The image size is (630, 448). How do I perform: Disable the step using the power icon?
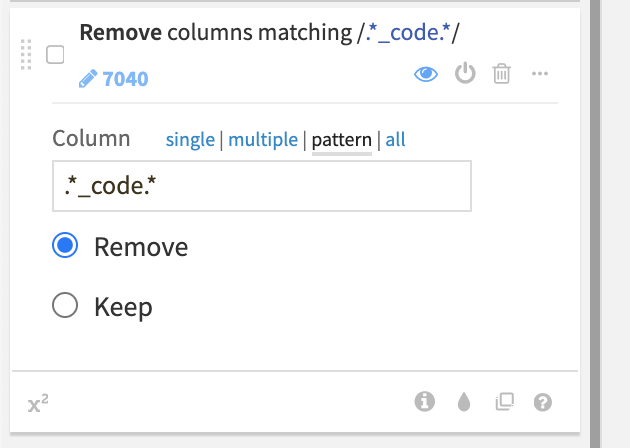click(x=465, y=74)
